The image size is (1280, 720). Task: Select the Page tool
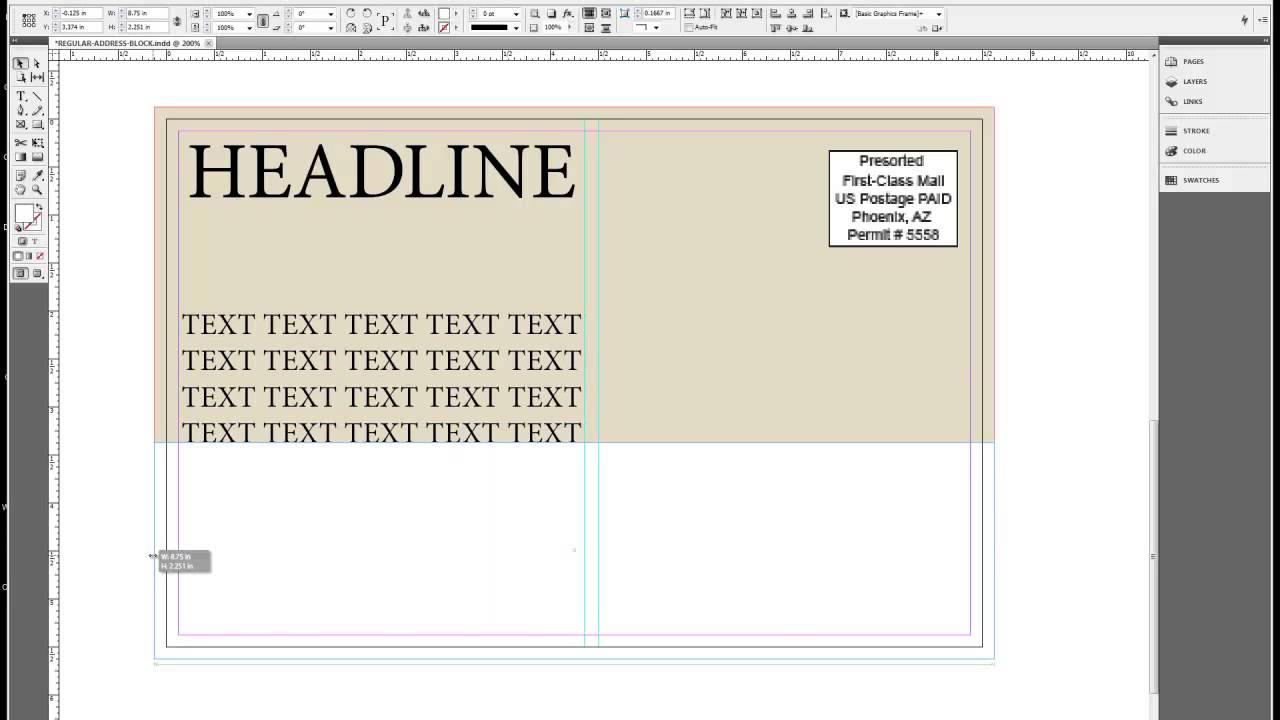coord(20,78)
